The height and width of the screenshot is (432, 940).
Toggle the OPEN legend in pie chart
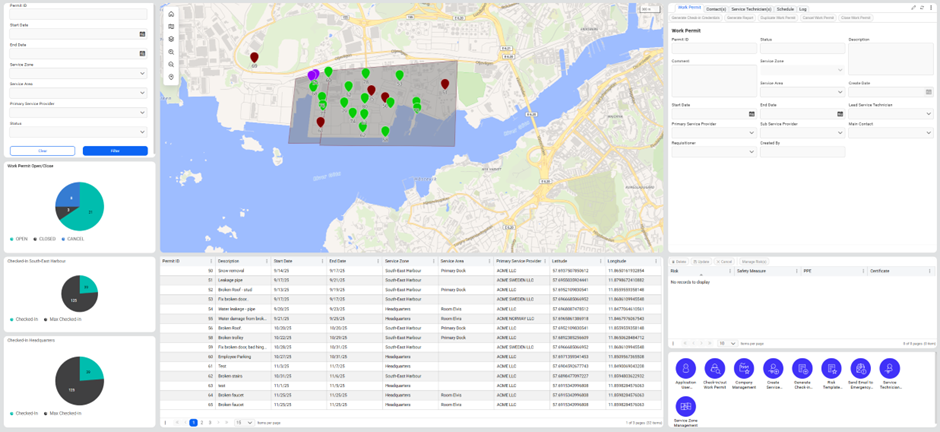(19, 239)
